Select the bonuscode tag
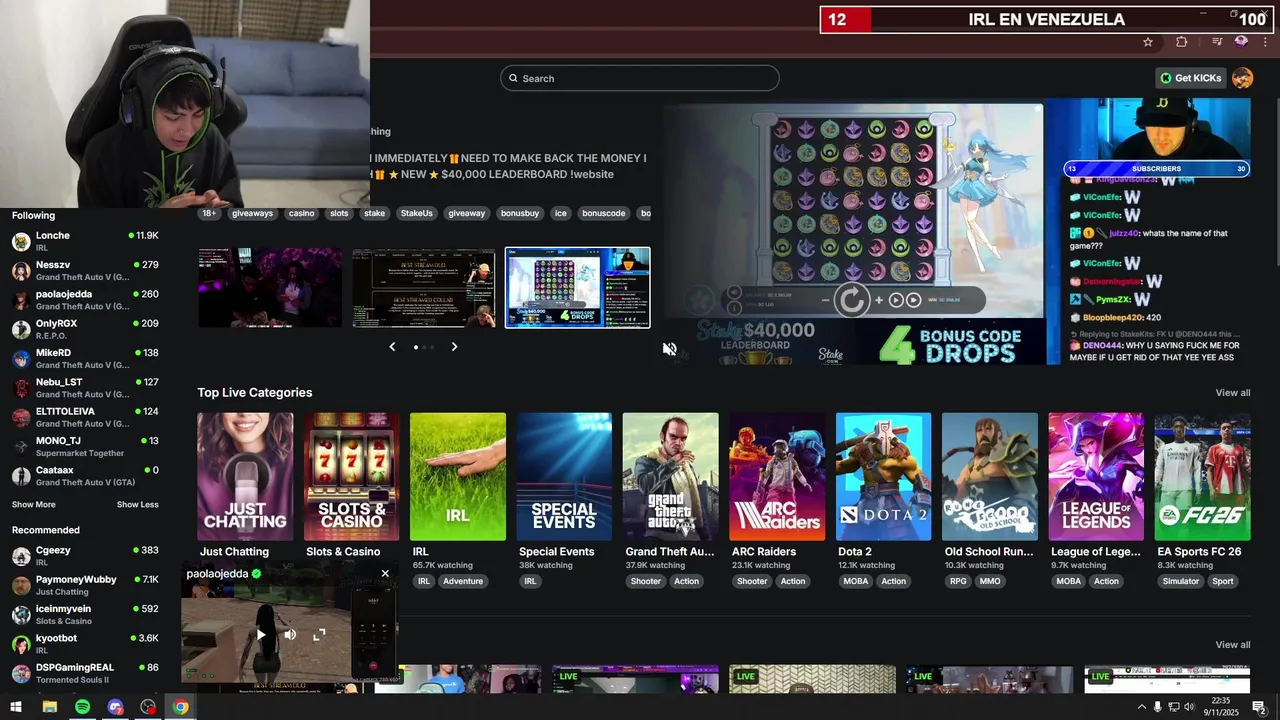The image size is (1280, 720). point(604,213)
